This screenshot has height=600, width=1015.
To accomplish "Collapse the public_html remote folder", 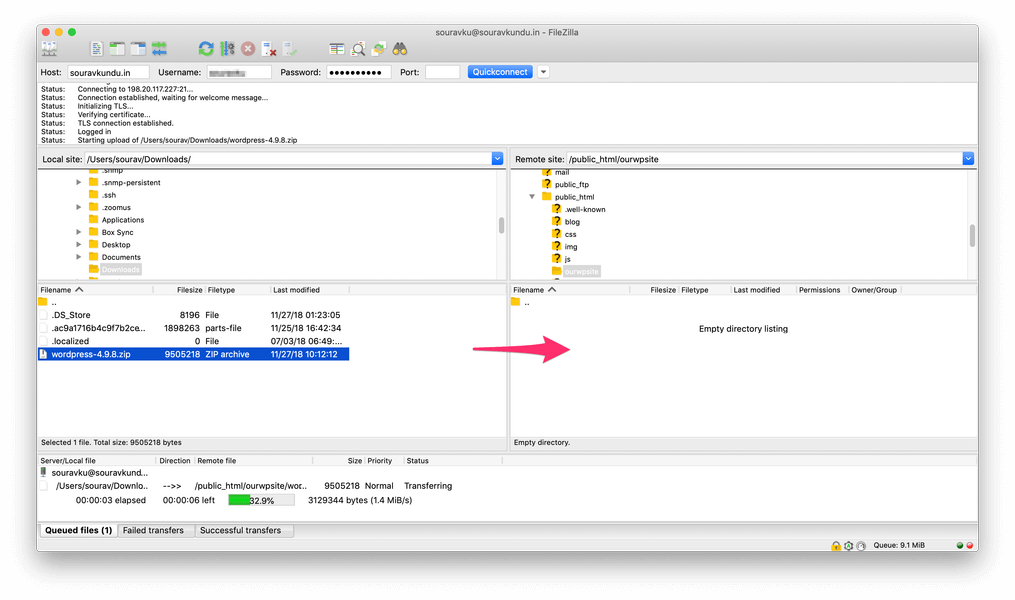I will 532,197.
